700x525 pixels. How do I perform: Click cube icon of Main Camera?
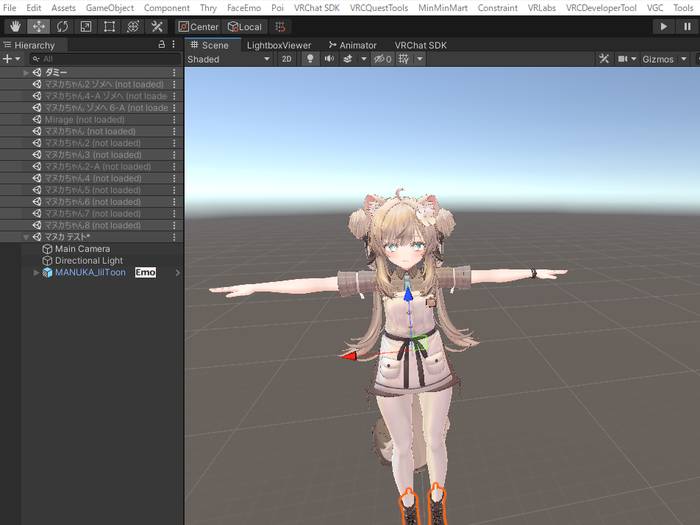(x=47, y=249)
